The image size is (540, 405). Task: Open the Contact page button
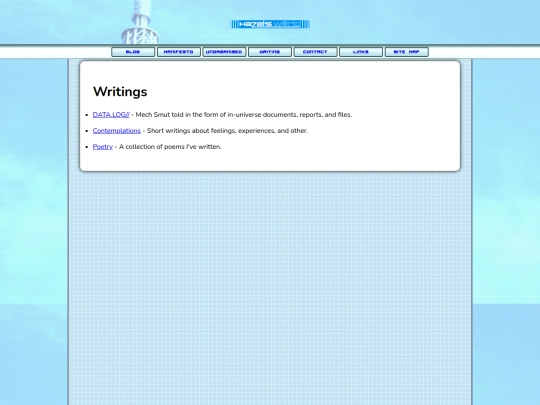(315, 52)
